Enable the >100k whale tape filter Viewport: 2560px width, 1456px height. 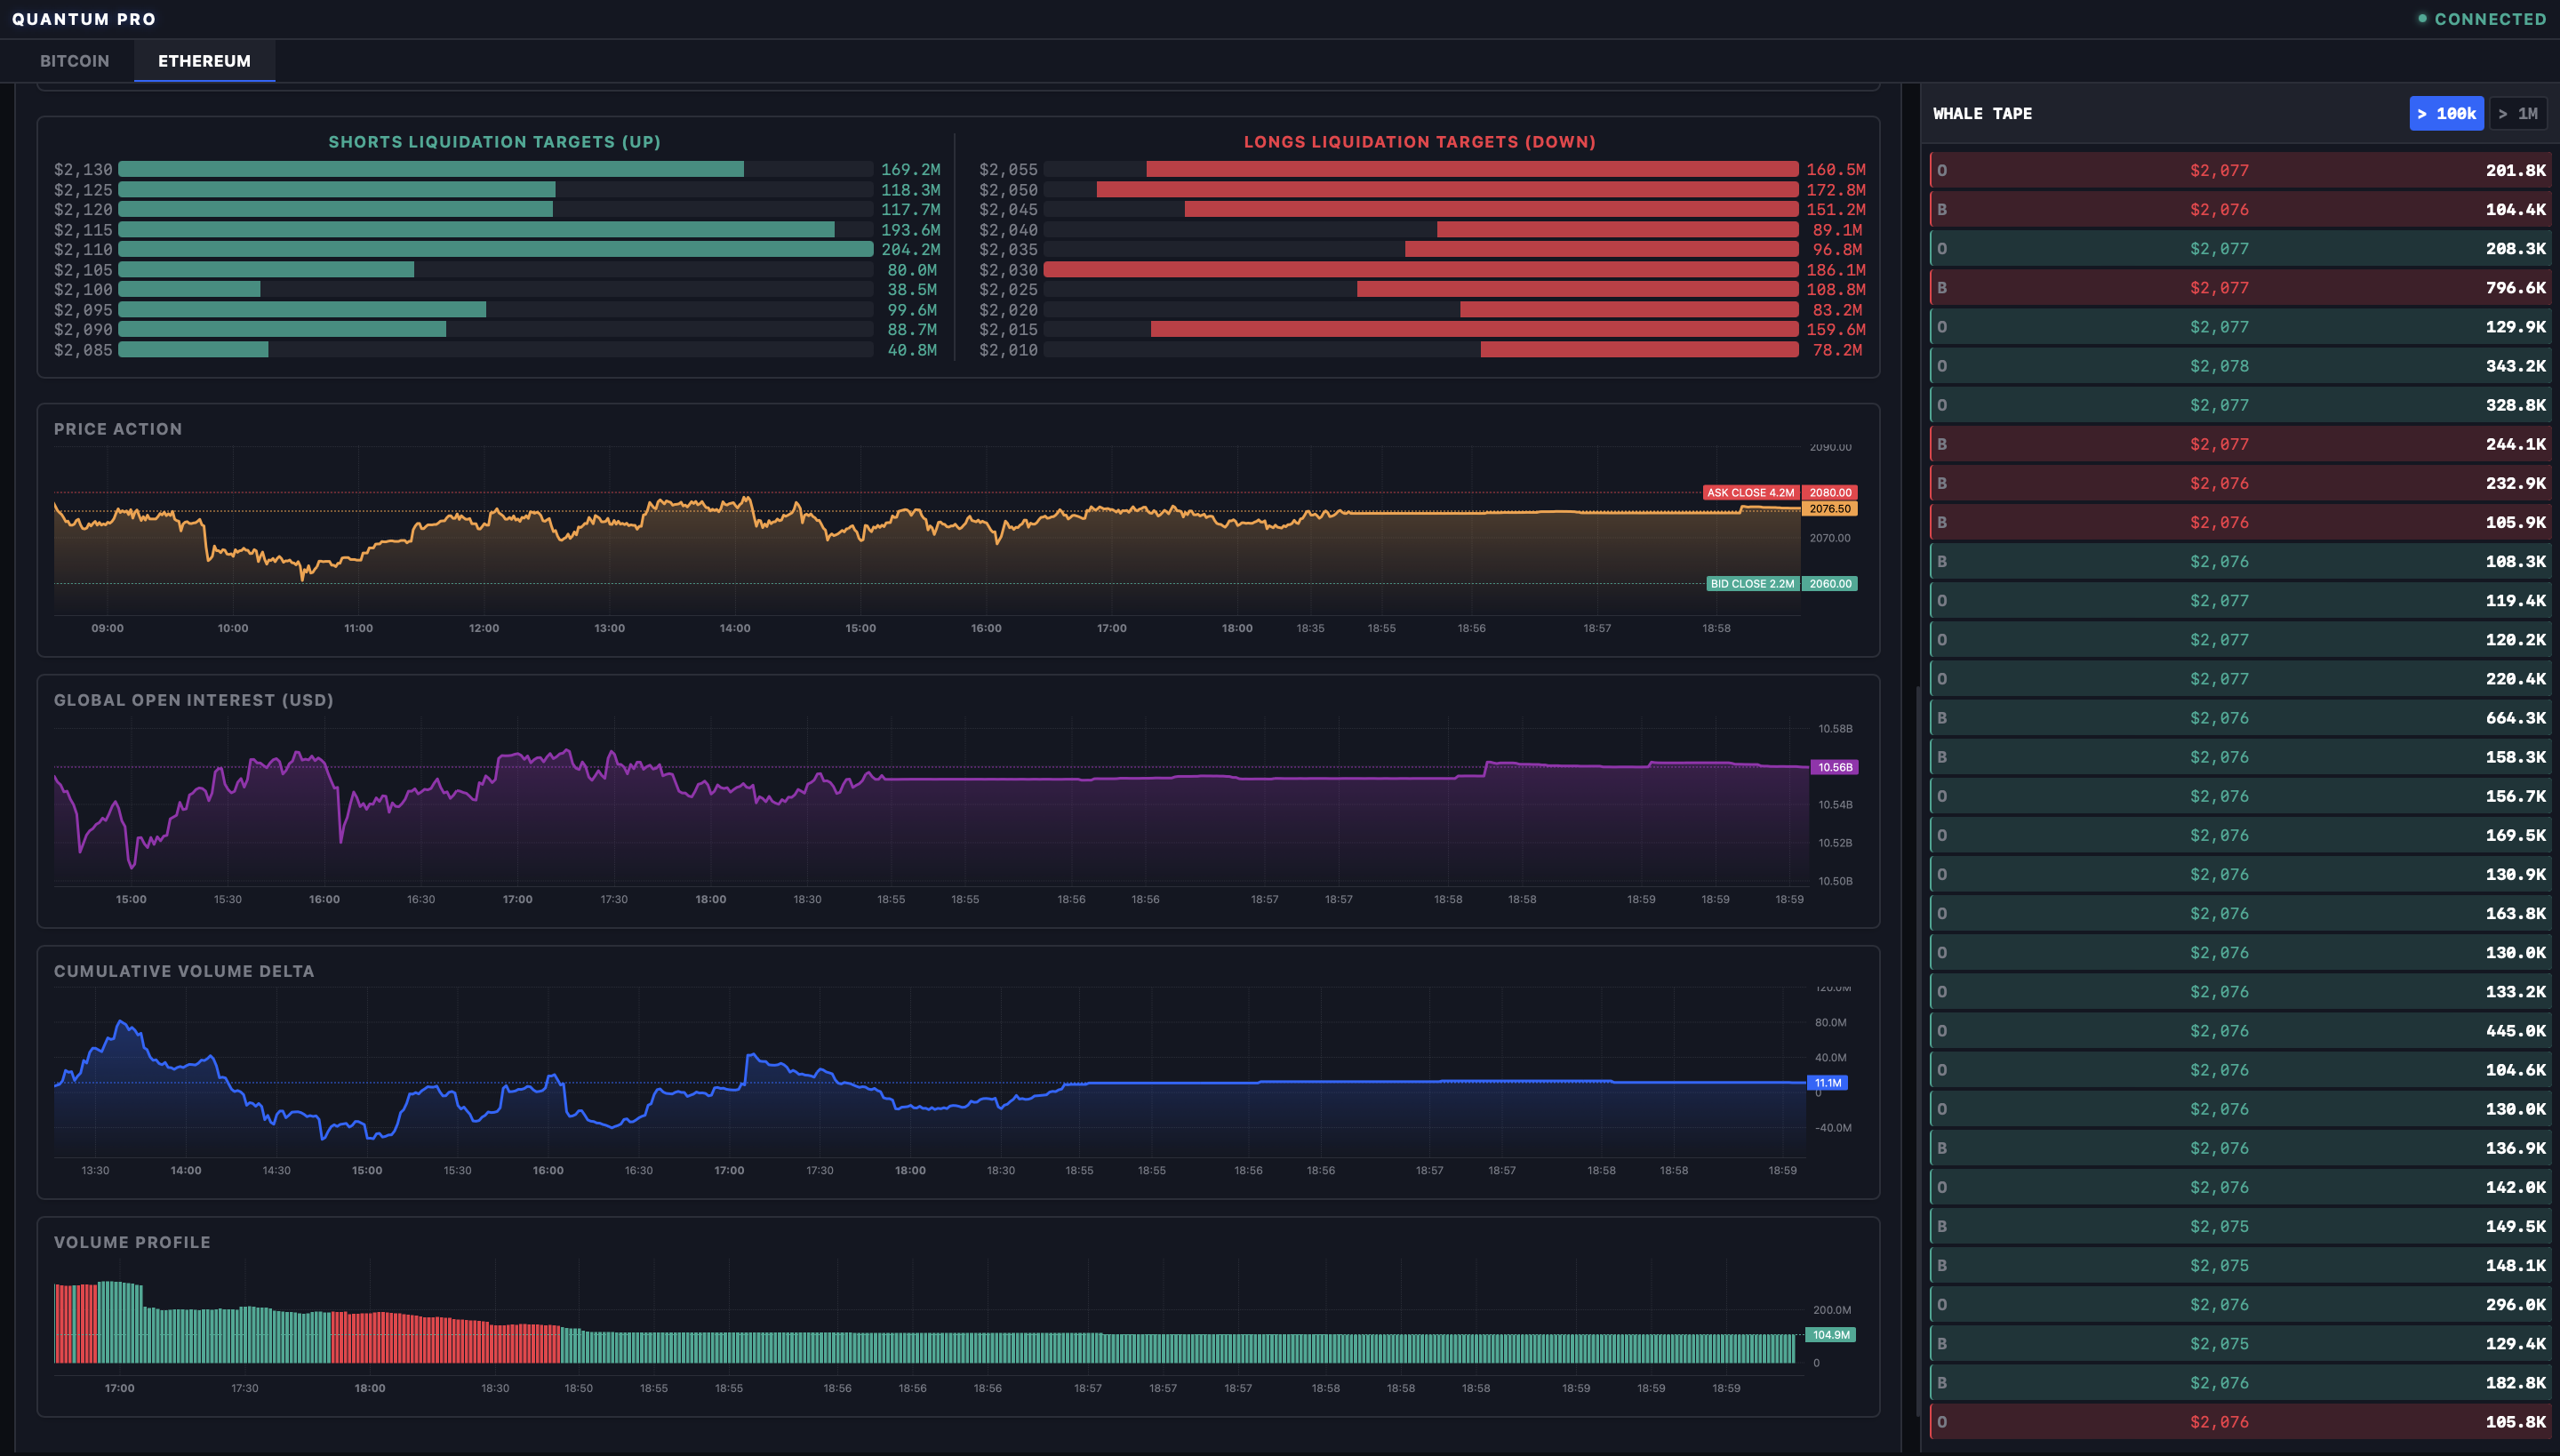2445,114
